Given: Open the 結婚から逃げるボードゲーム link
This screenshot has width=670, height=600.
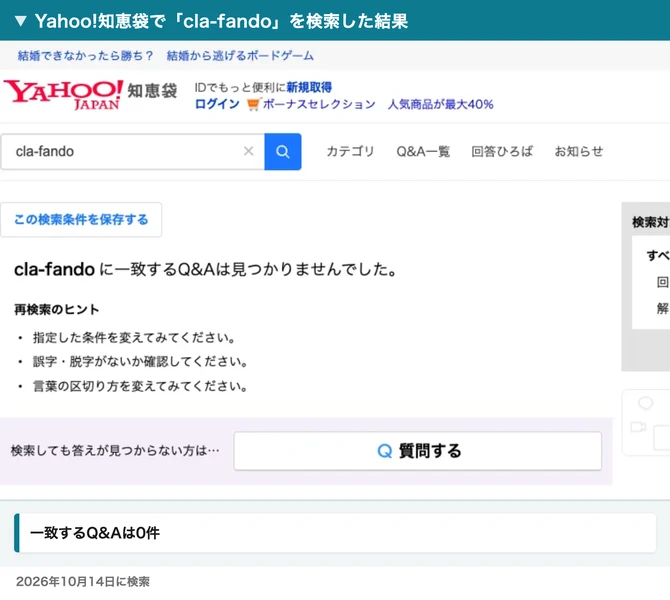Looking at the screenshot, I should tap(240, 56).
